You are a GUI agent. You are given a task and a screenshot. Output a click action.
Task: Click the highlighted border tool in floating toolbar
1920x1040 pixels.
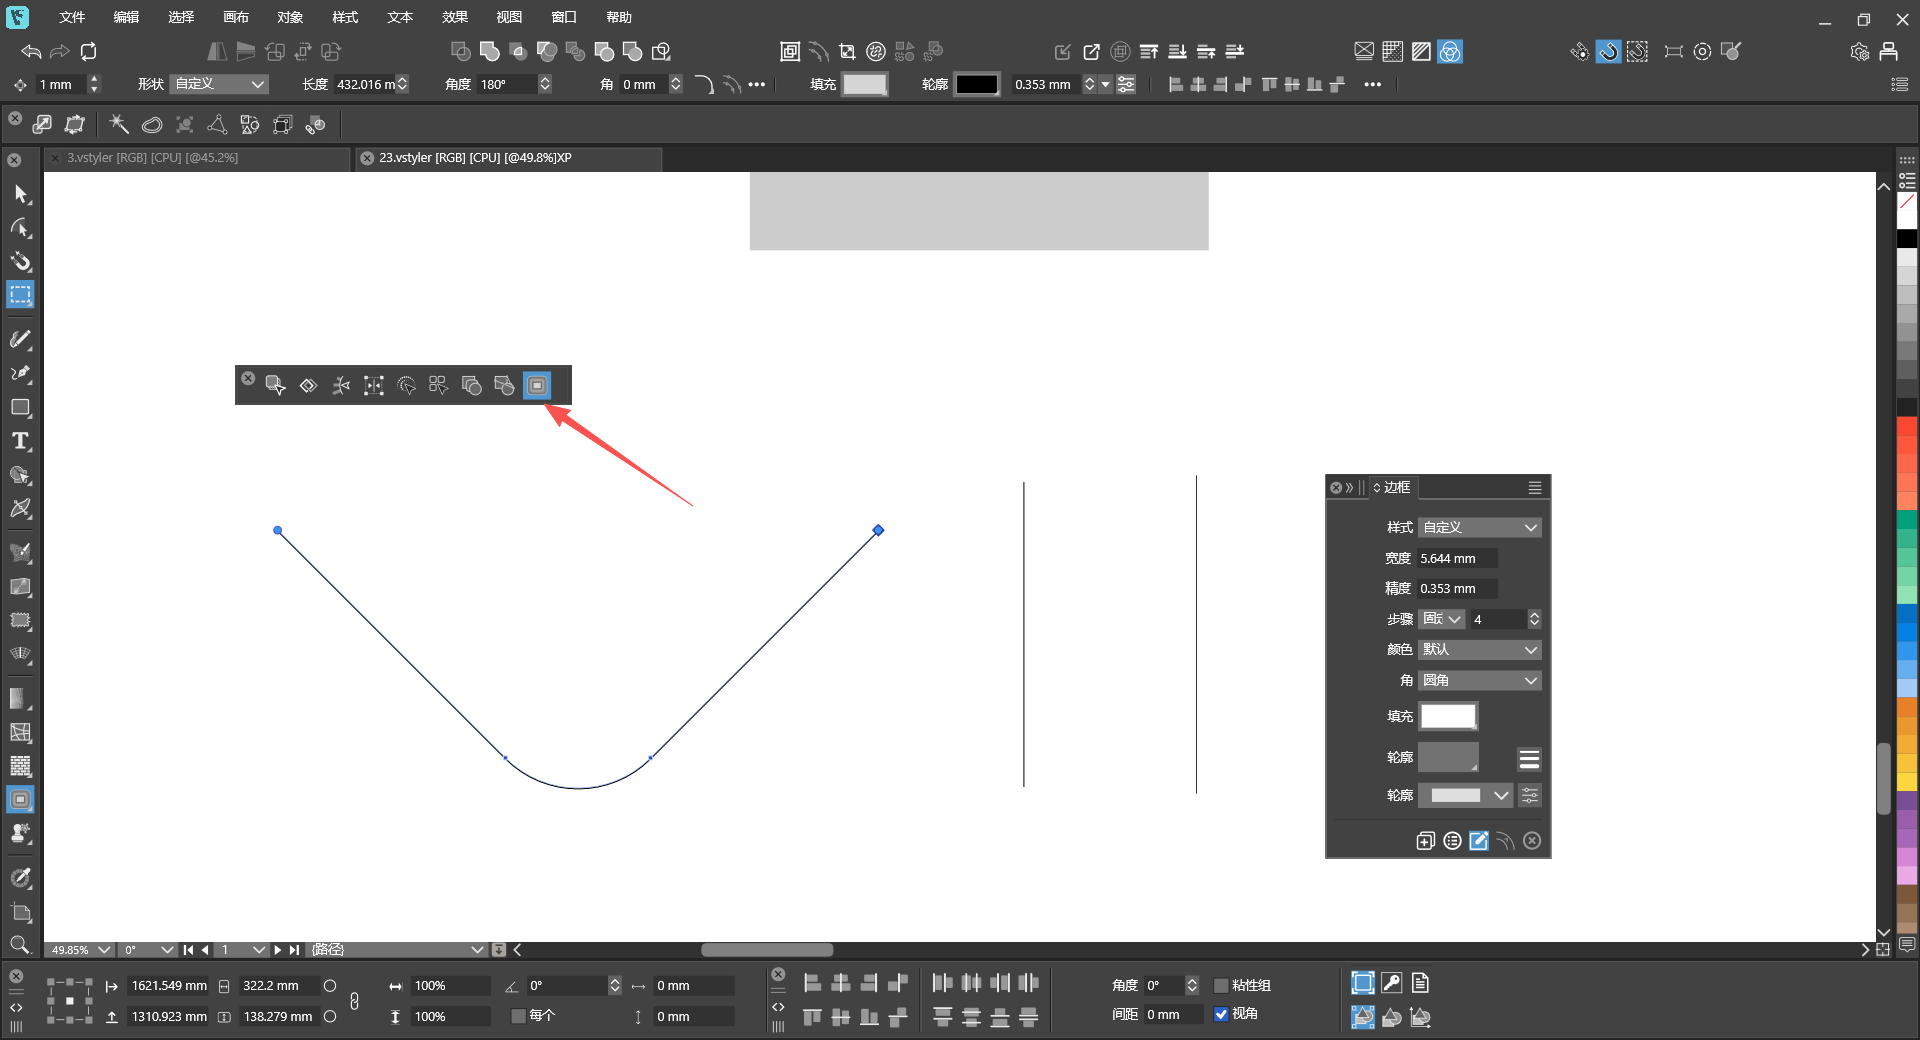(537, 385)
